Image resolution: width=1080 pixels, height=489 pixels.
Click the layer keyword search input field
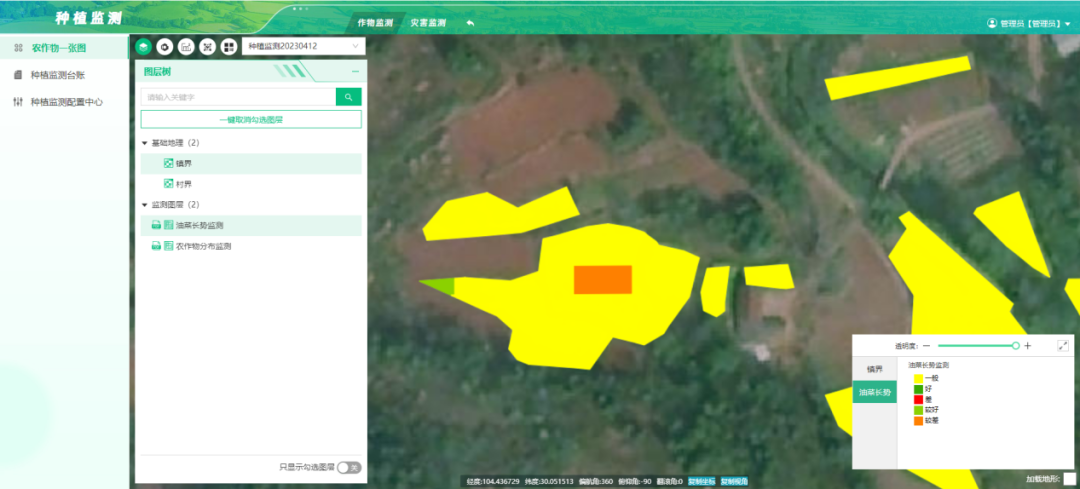[238, 97]
